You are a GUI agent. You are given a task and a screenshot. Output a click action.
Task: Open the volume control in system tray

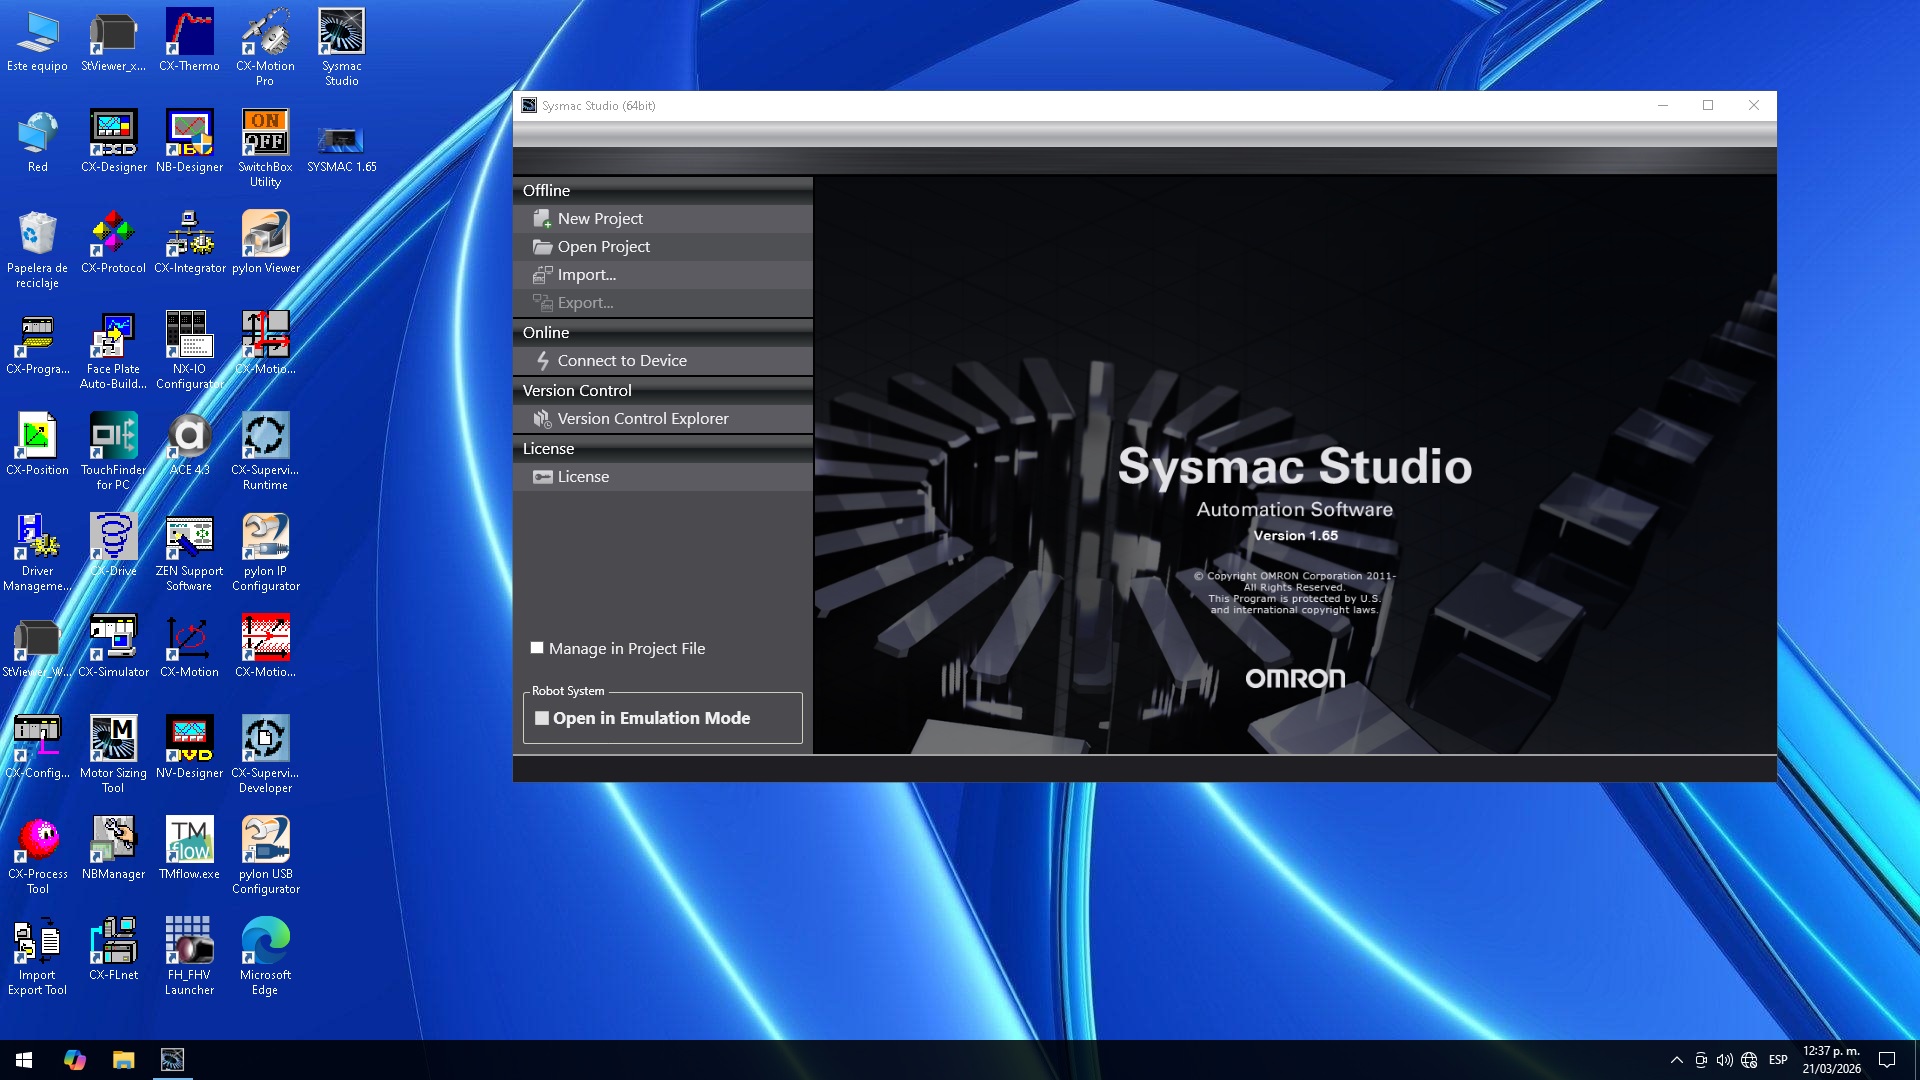click(1724, 1060)
